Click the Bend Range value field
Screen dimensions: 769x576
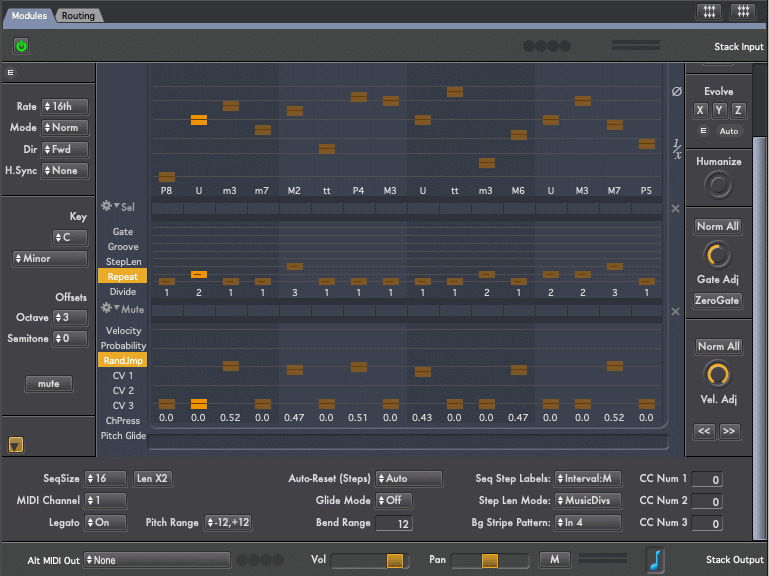tap(394, 524)
